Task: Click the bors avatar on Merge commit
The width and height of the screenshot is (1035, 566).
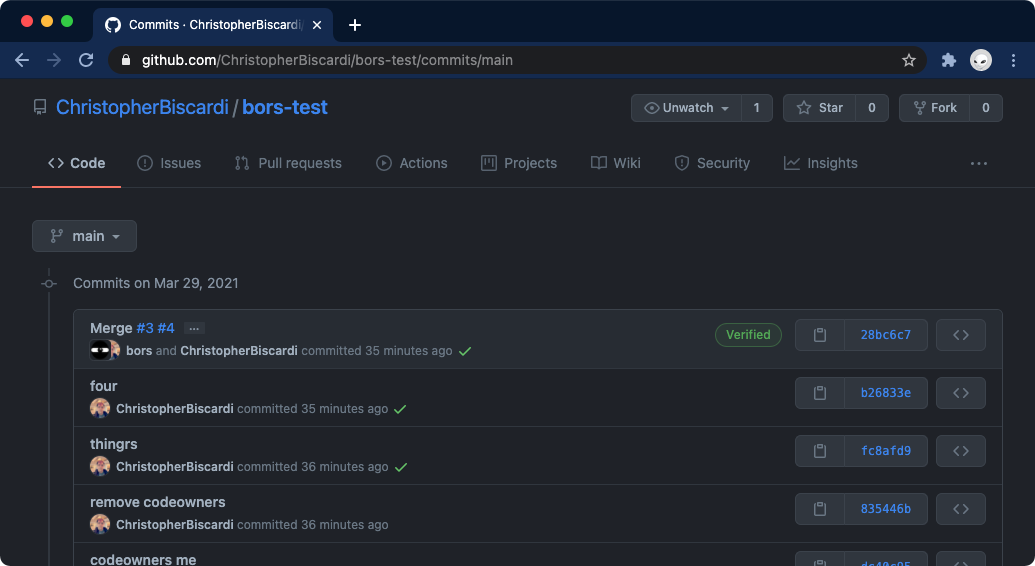Action: pos(100,350)
